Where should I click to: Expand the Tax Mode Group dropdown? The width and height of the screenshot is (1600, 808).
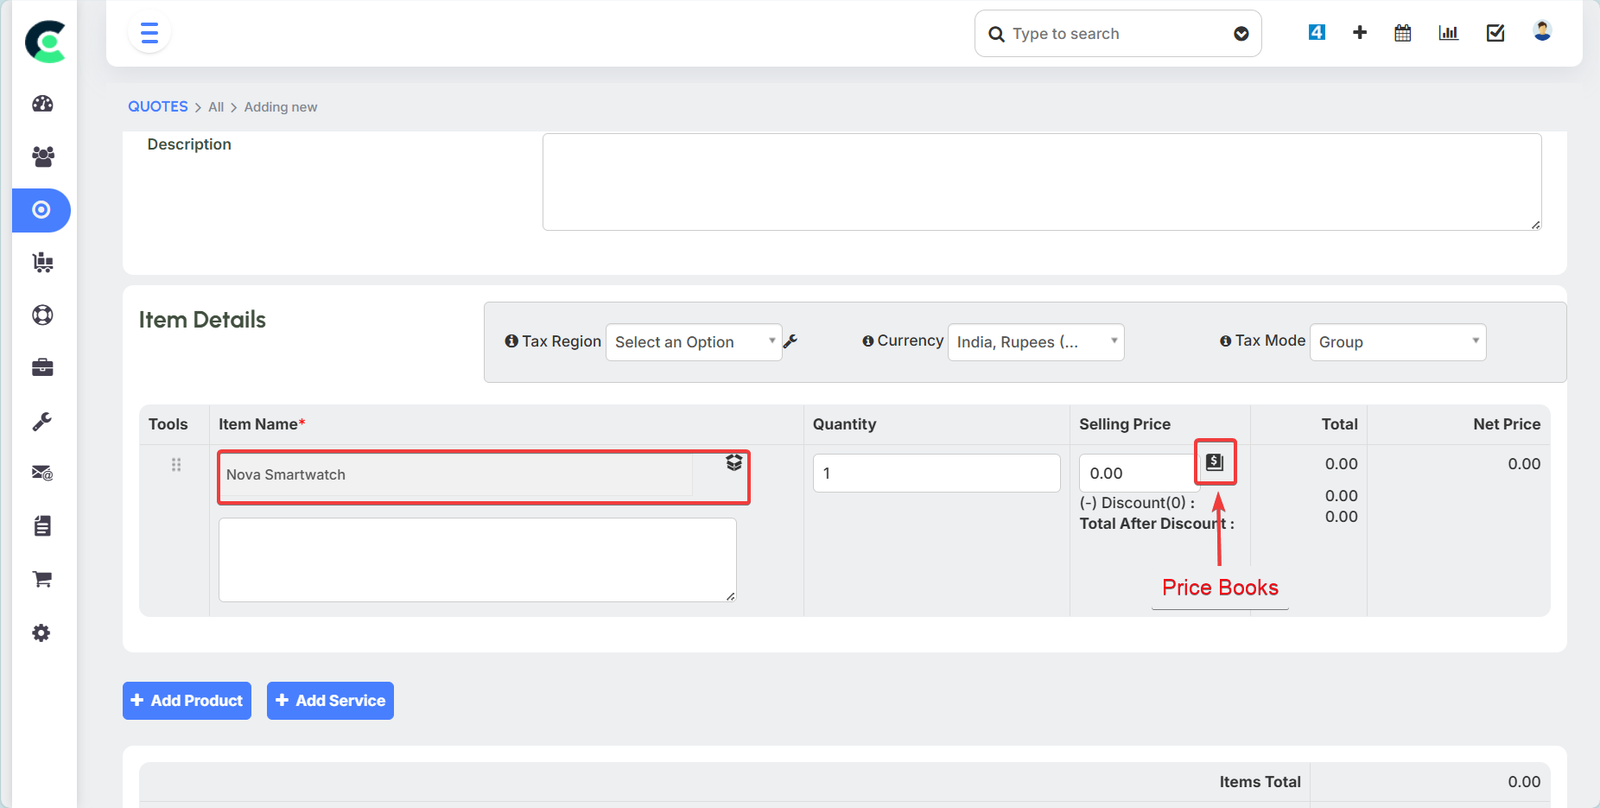point(1397,342)
